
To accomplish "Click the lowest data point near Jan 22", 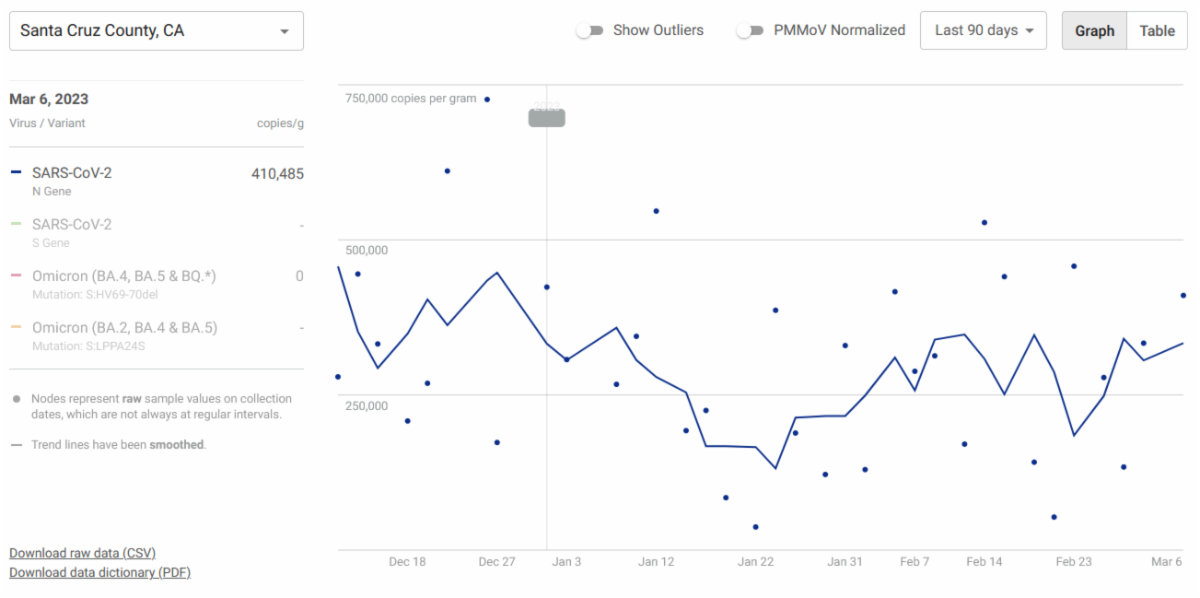I will (755, 527).
